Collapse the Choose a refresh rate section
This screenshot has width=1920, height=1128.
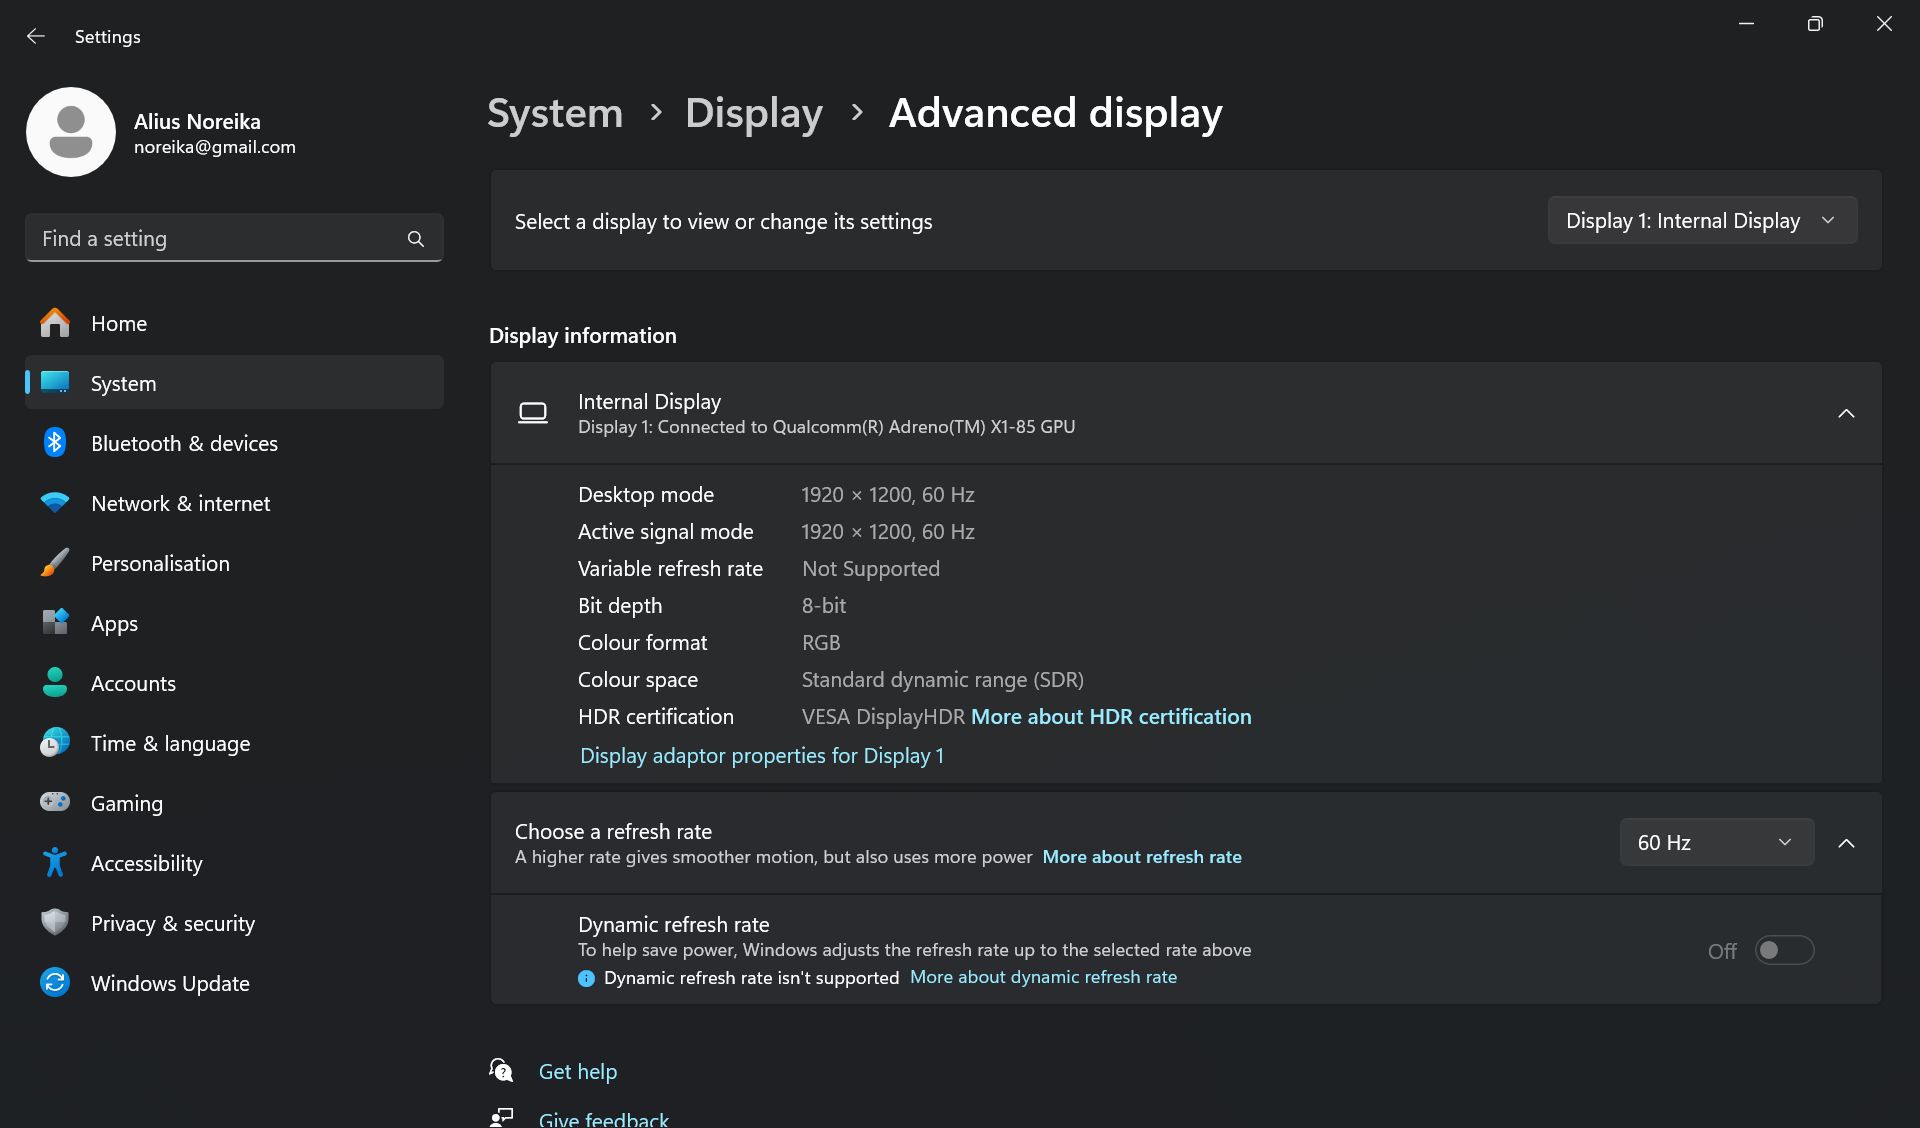[1846, 844]
